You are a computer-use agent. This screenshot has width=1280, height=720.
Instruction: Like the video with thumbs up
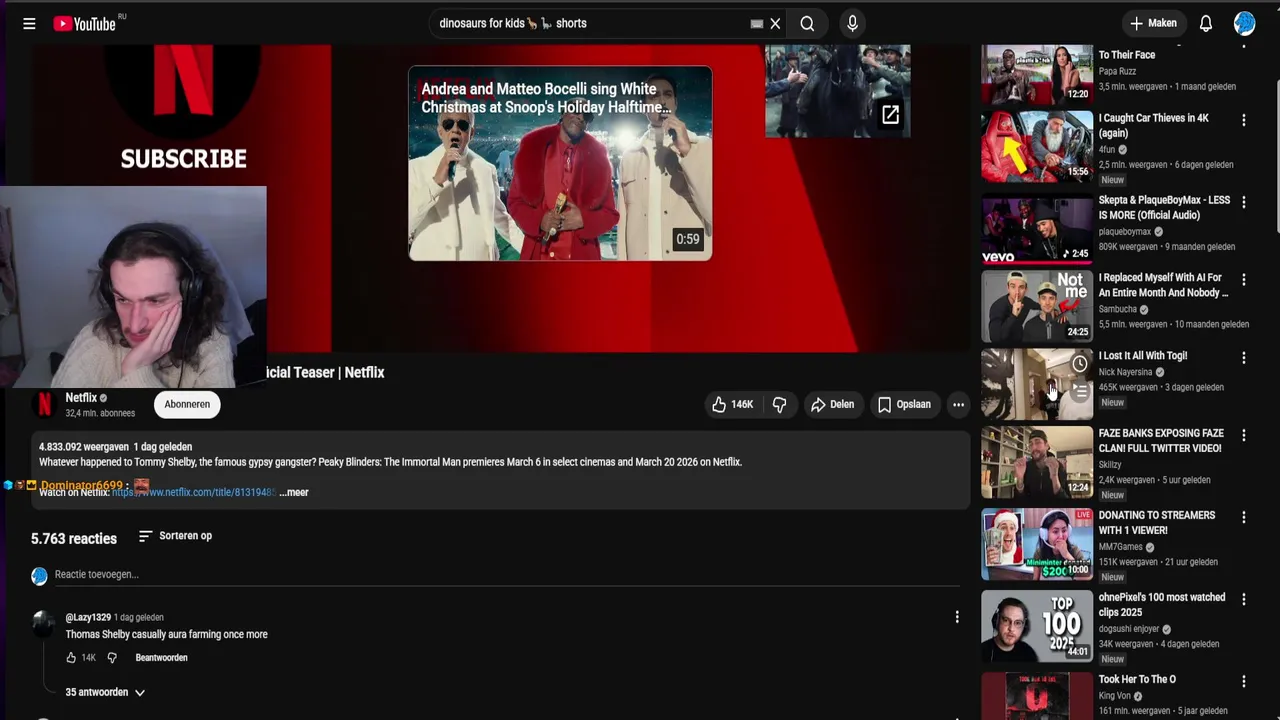[x=732, y=404]
